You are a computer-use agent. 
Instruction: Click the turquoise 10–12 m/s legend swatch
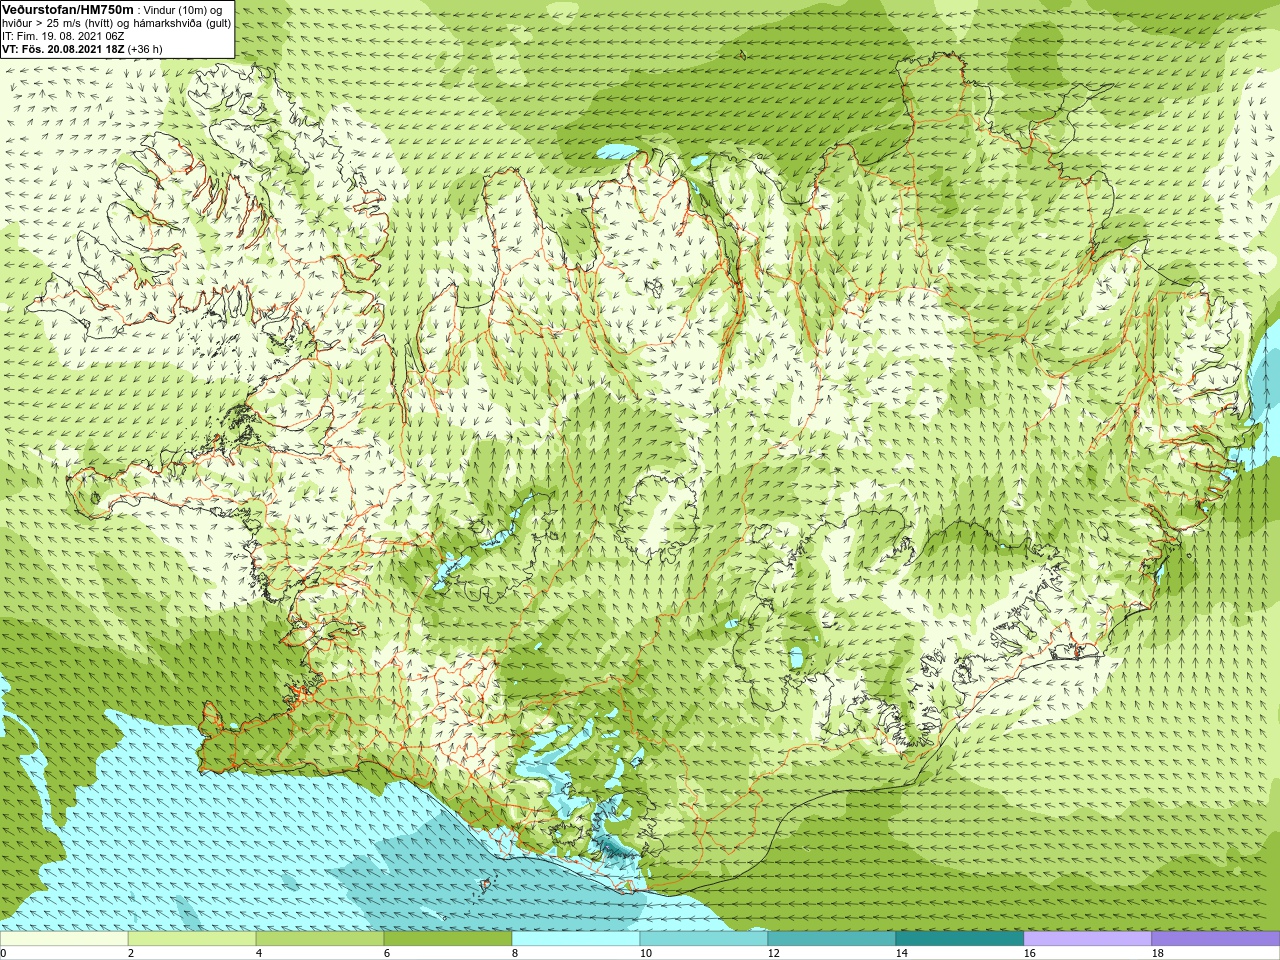coord(704,939)
